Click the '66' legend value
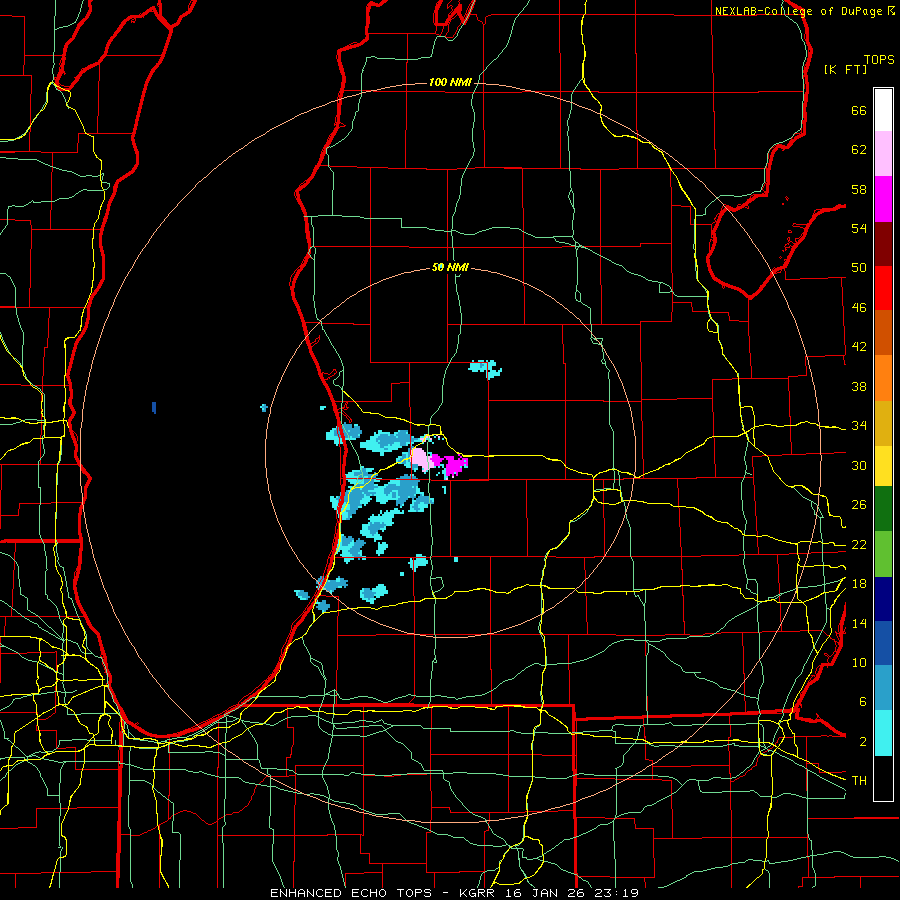Image resolution: width=900 pixels, height=900 pixels. (859, 111)
